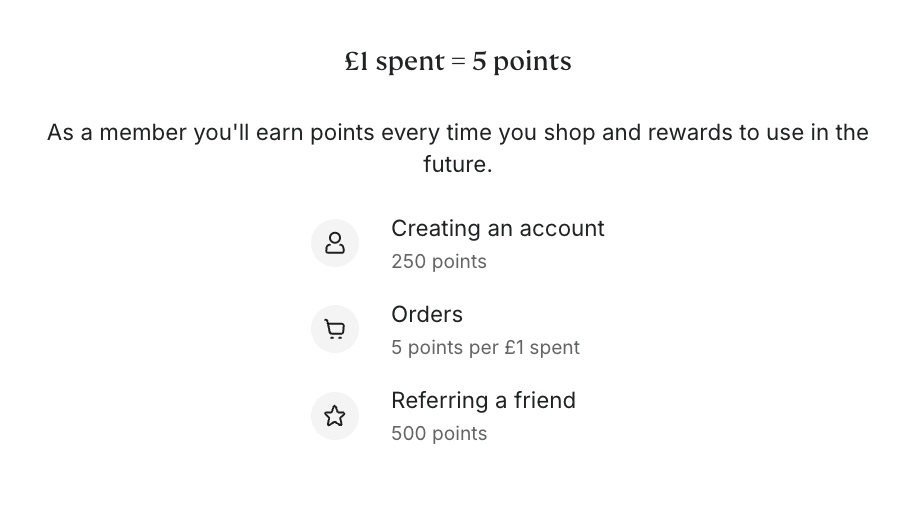Open the 'Orders' earning option
Image resolution: width=920 pixels, height=506 pixels.
coord(427,315)
